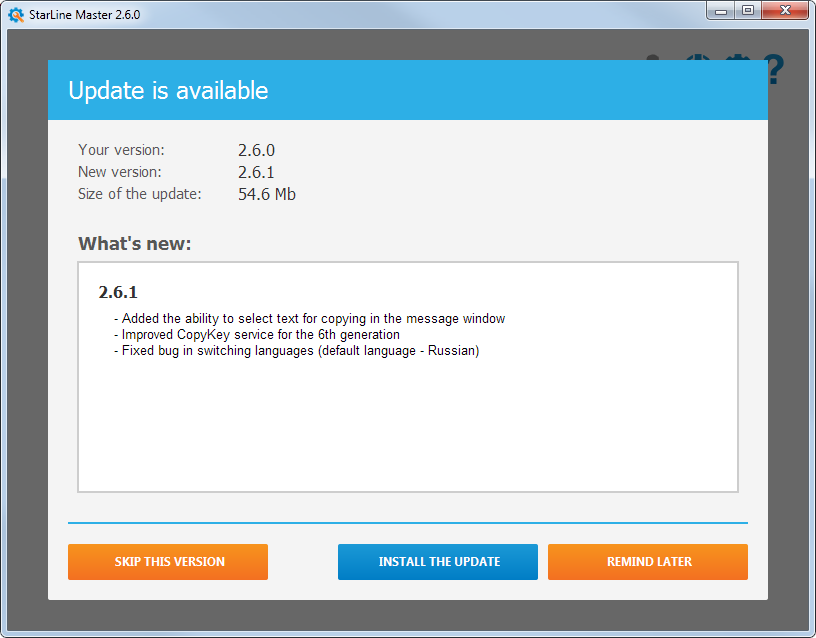Open help via the question mark icon
The width and height of the screenshot is (816, 638).
point(774,69)
